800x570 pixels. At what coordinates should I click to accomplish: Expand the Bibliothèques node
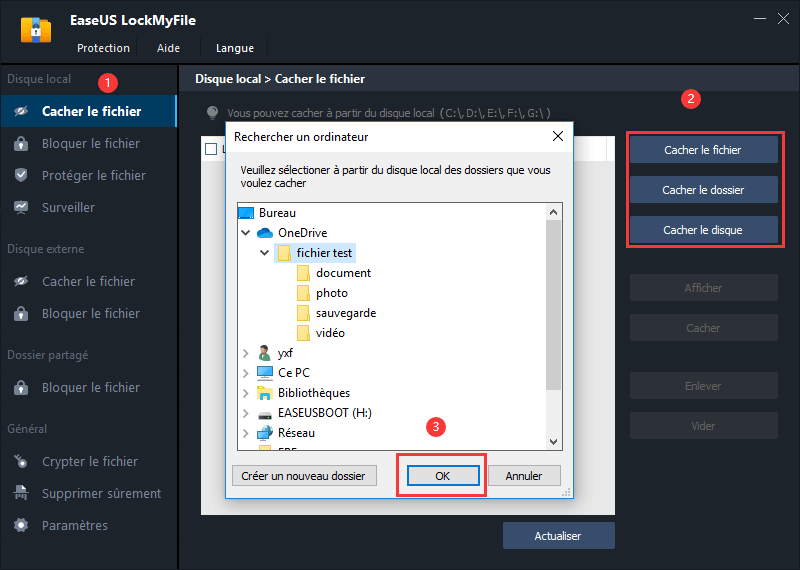click(x=245, y=393)
